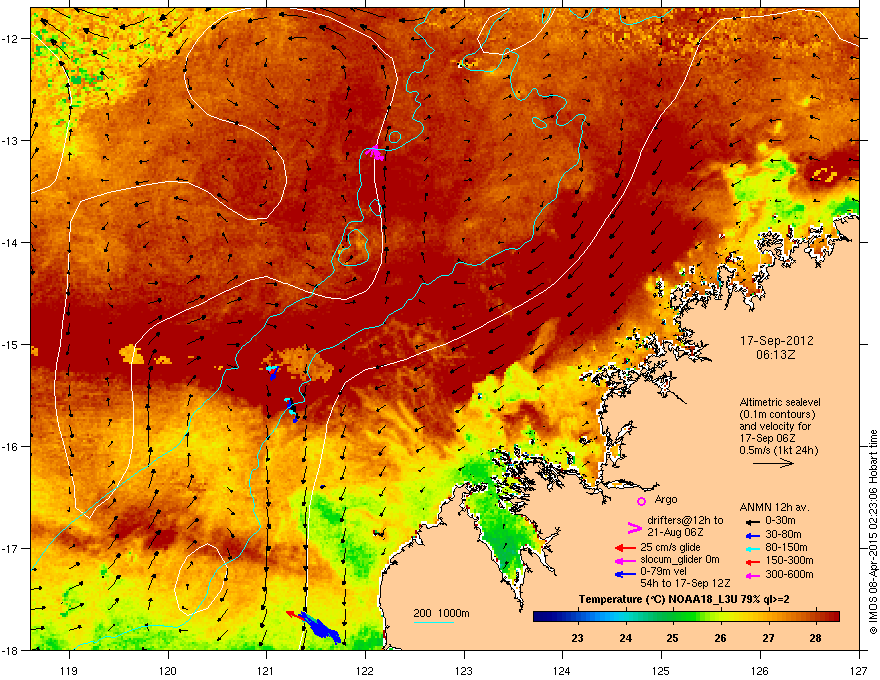Screen dimensions: 880x680
Task: Click the latitude axis label -15
Action: (x=10, y=344)
